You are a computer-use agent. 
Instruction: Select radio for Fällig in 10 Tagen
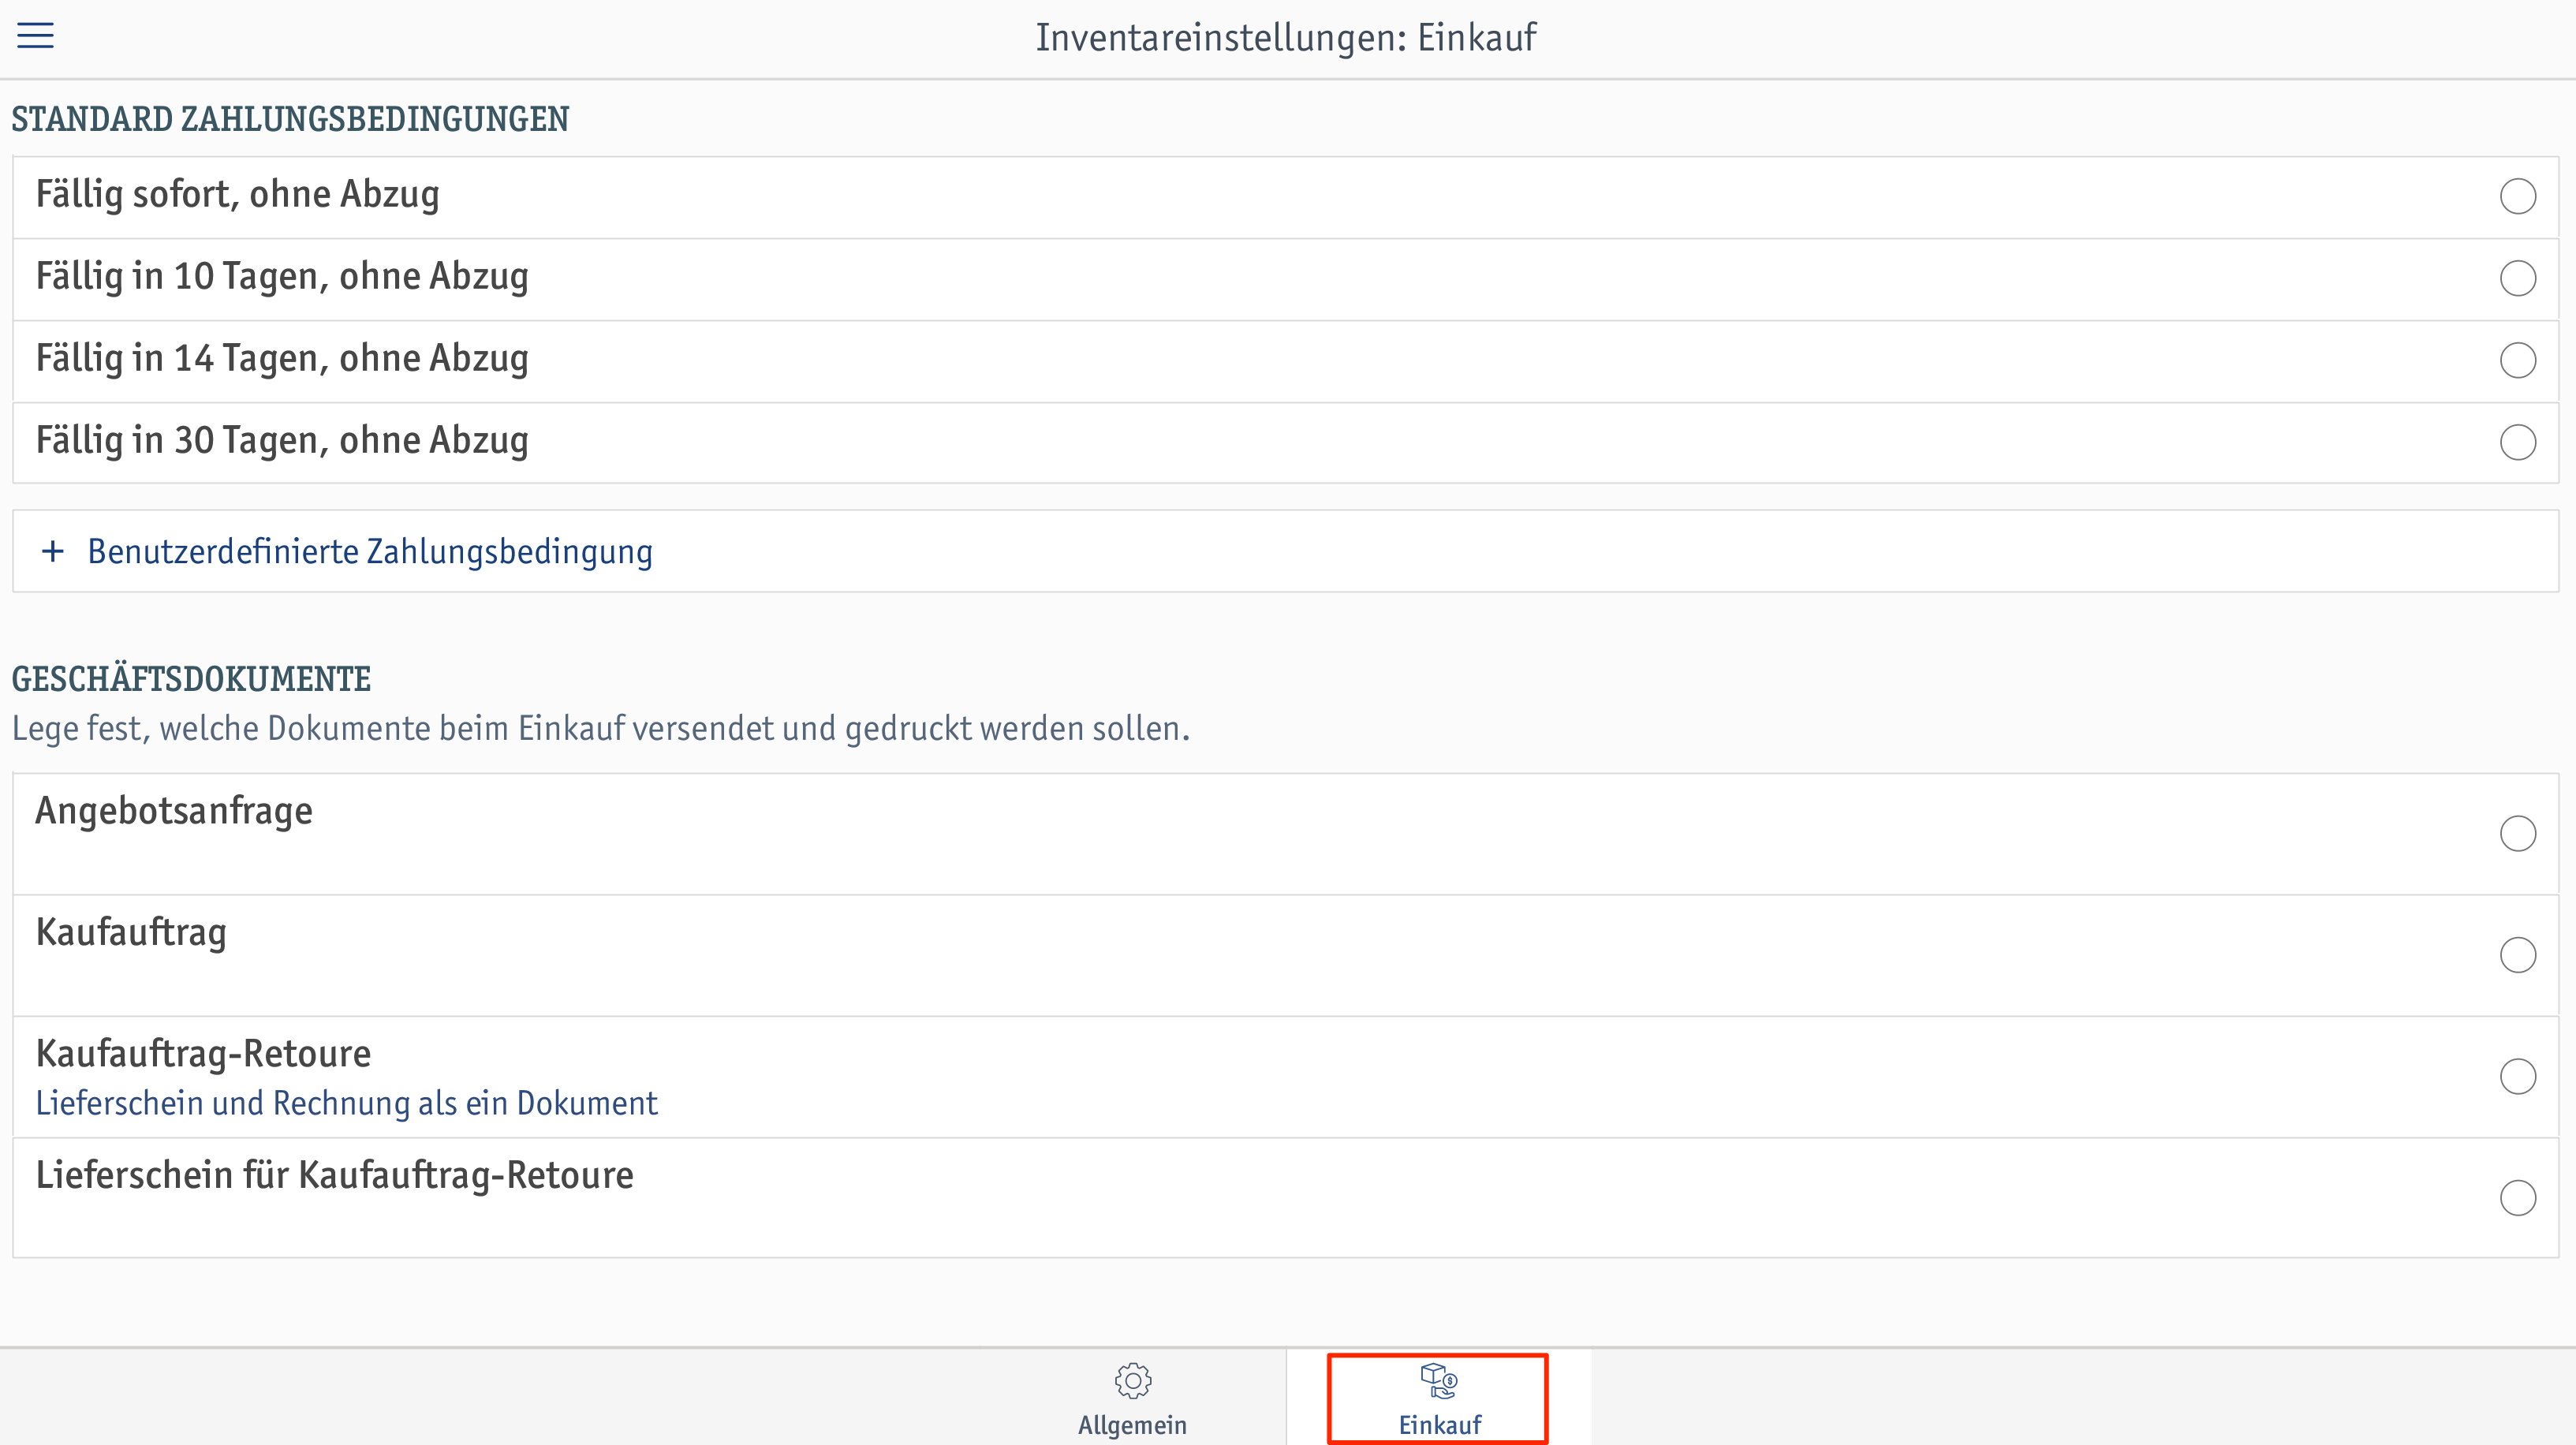(2517, 278)
